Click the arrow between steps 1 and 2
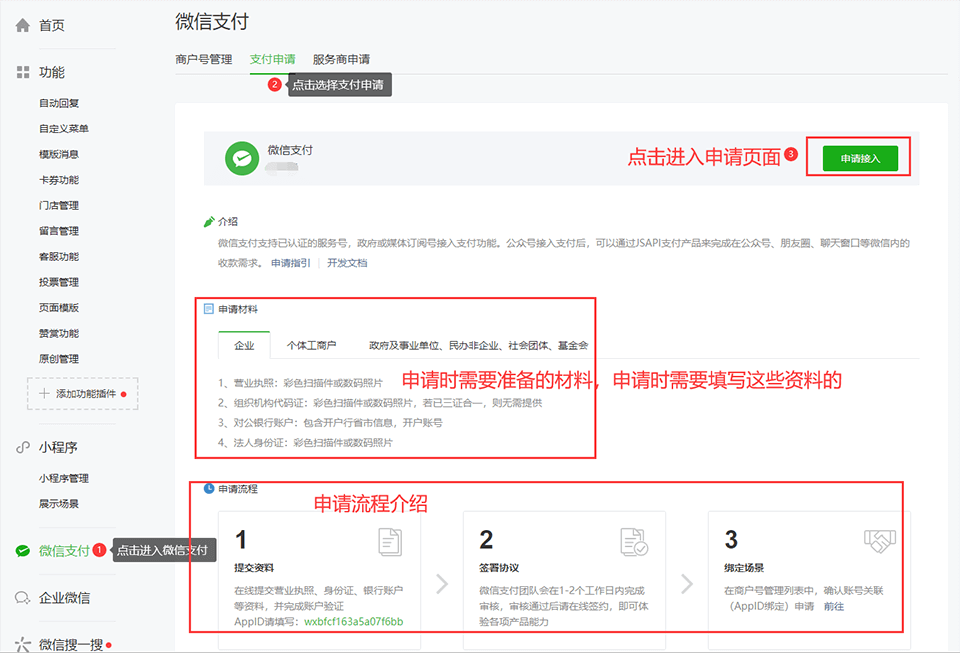The width and height of the screenshot is (960, 653). (x=442, y=584)
